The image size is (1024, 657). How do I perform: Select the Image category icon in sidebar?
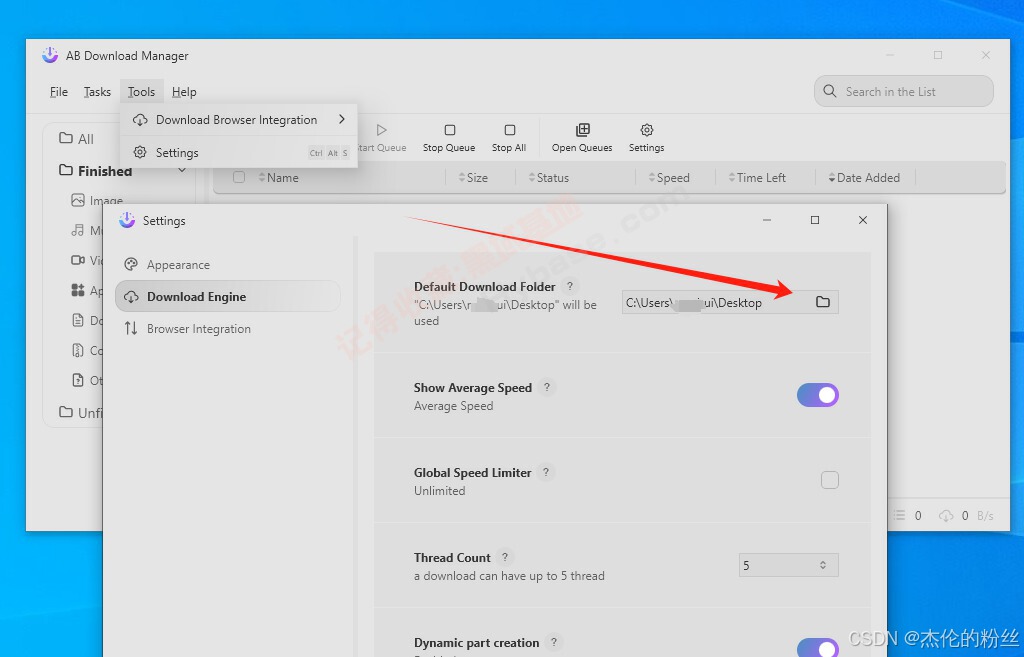click(78, 200)
